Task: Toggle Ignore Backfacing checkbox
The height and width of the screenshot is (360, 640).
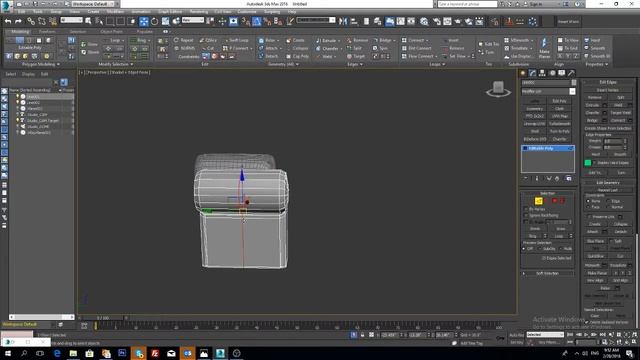Action: coord(526,215)
